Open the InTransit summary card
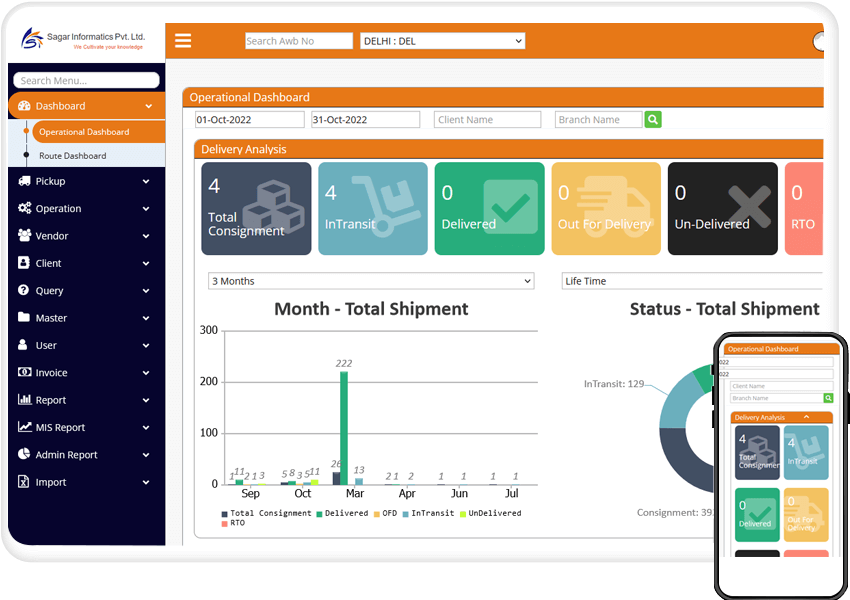The height and width of the screenshot is (600, 850). pos(372,209)
